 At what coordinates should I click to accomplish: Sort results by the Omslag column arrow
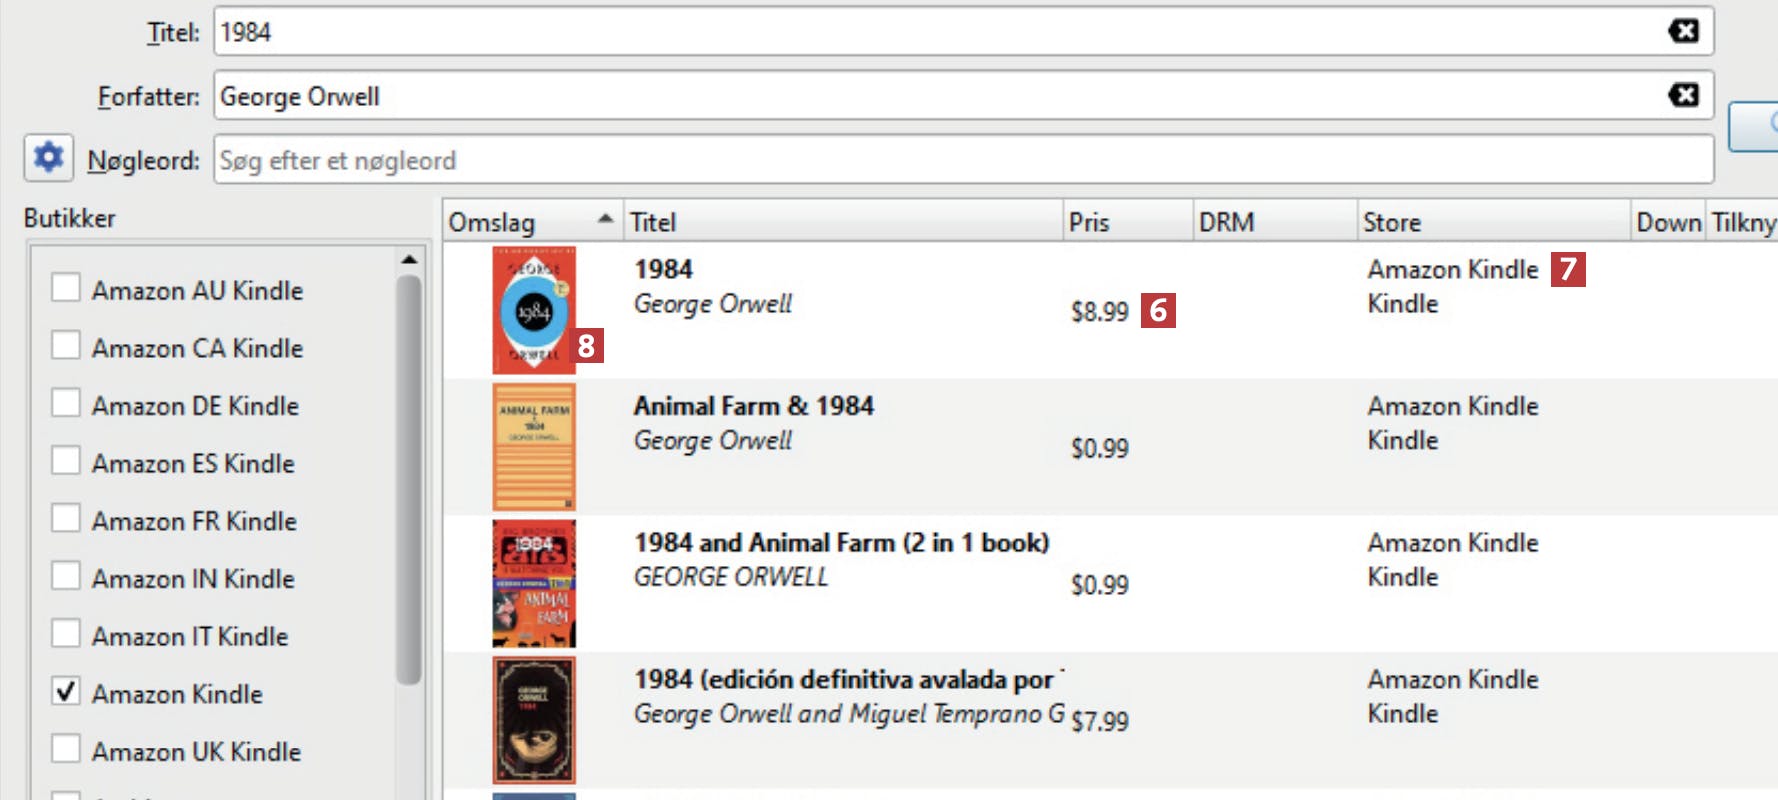point(605,219)
